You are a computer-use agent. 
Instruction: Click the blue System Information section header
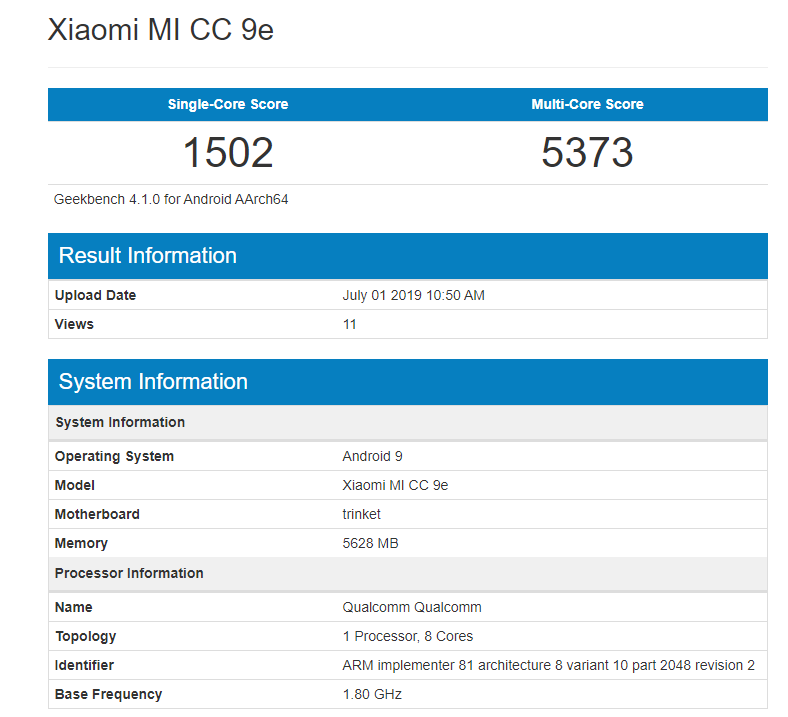coord(153,382)
